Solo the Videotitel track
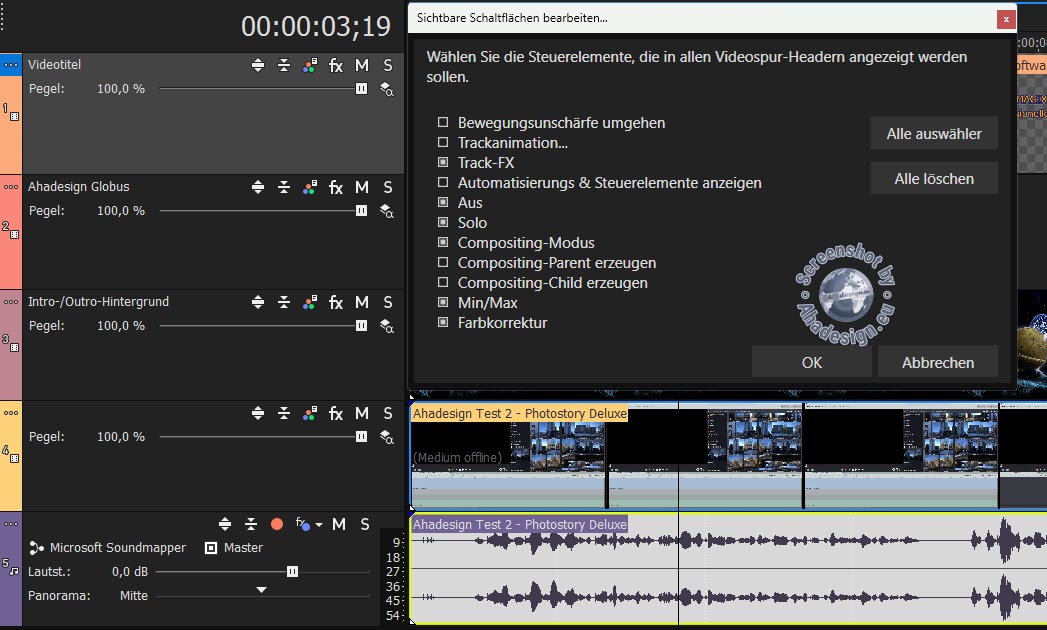This screenshot has width=1047, height=630. tap(388, 65)
